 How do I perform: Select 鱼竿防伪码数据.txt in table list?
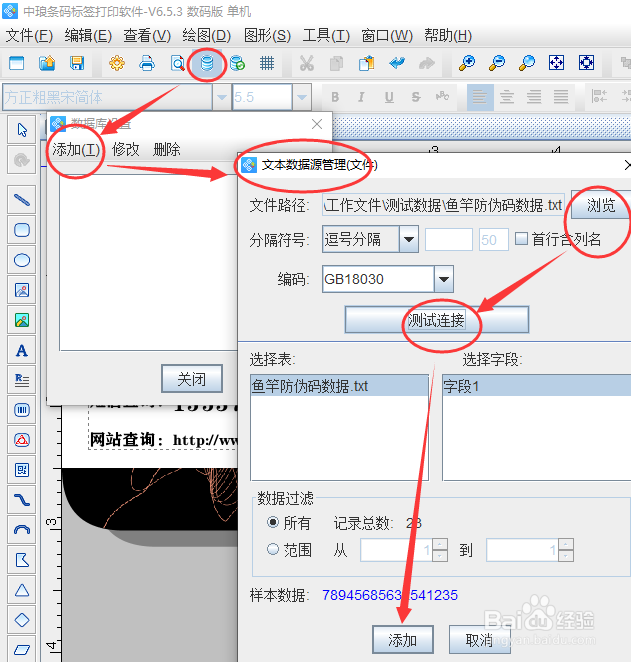pyautogui.click(x=339, y=386)
